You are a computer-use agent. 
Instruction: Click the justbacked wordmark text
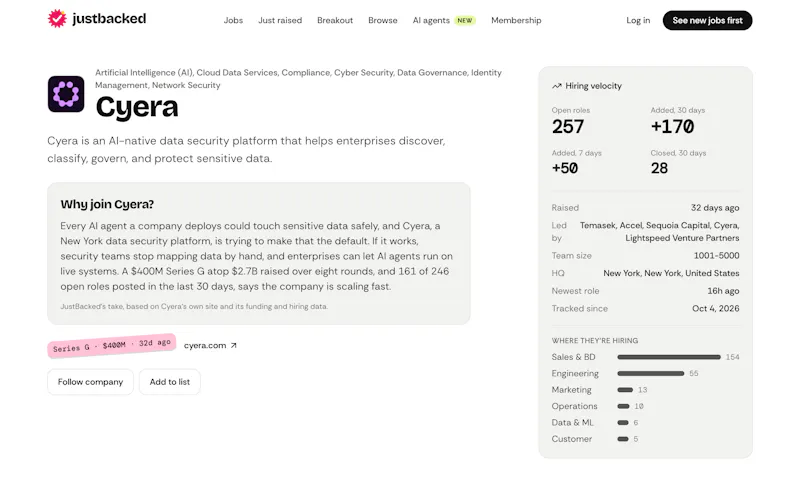pos(109,19)
